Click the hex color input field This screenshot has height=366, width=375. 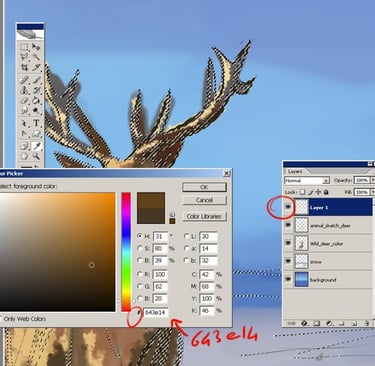pyautogui.click(x=156, y=312)
